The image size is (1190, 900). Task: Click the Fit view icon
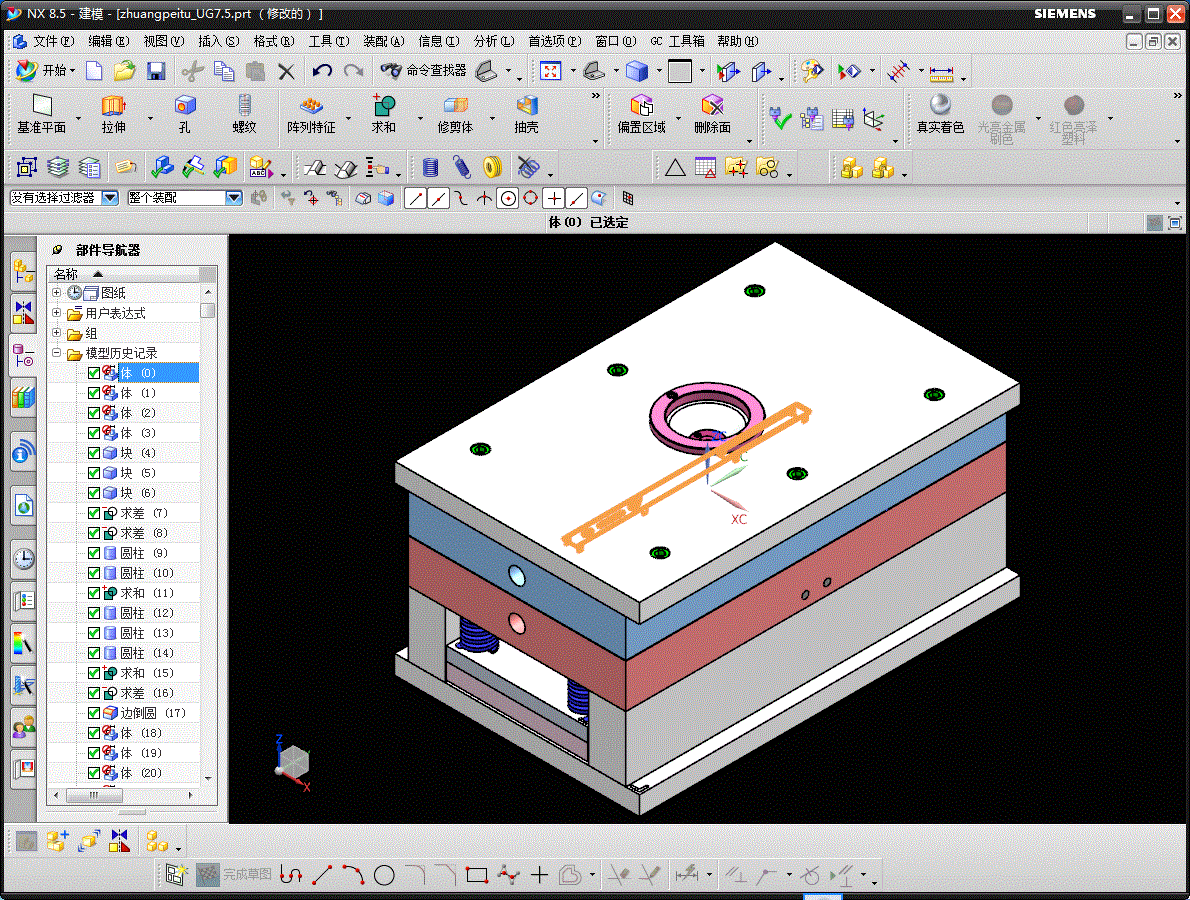pyautogui.click(x=550, y=71)
